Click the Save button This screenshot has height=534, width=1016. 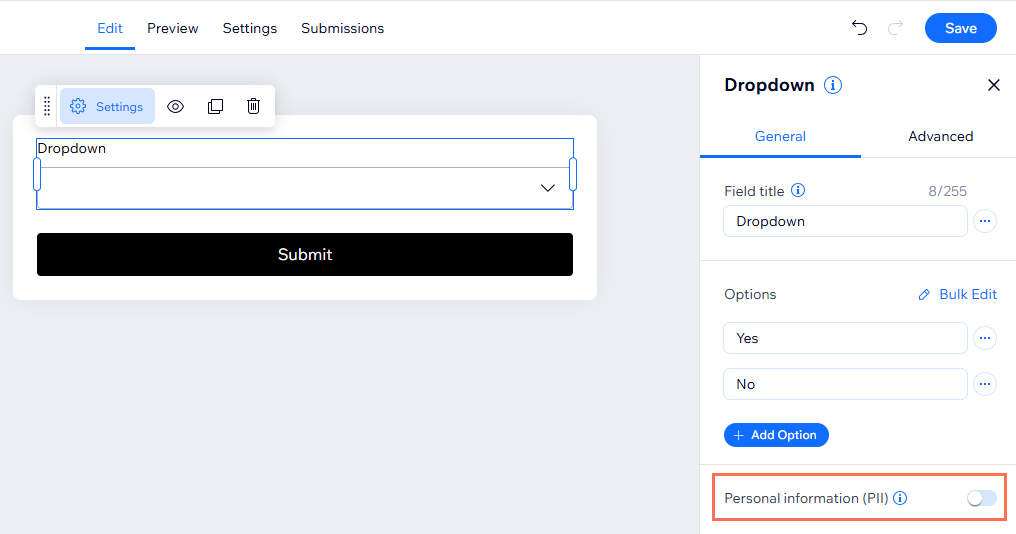(960, 28)
